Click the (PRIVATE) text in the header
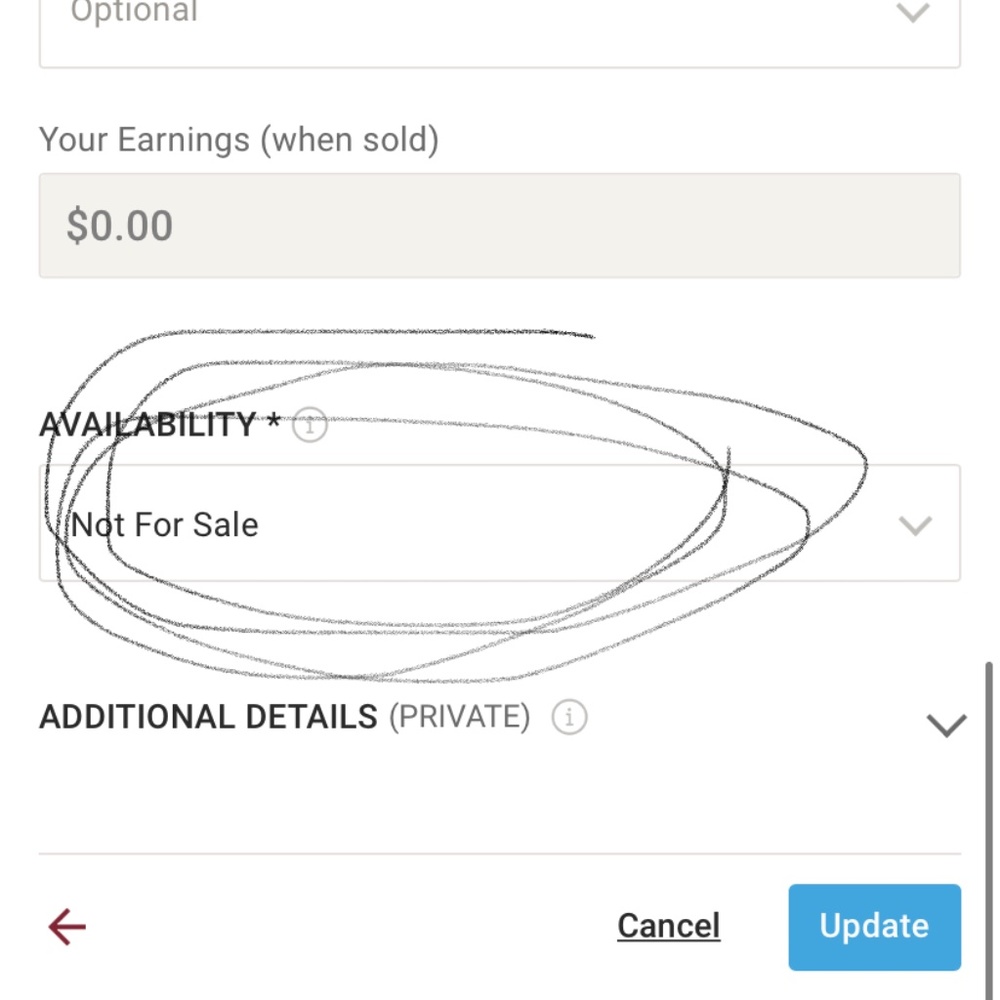1000x1000 pixels. 459,717
